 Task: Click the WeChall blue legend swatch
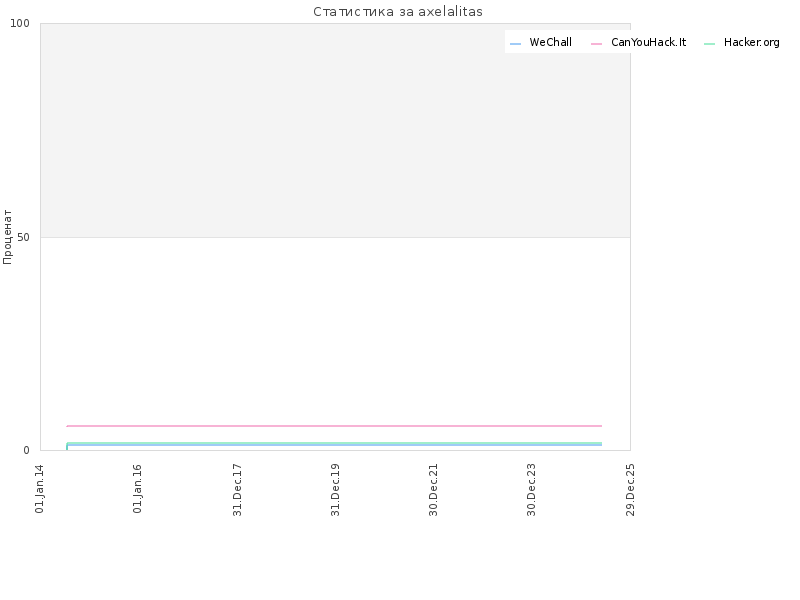point(515,44)
